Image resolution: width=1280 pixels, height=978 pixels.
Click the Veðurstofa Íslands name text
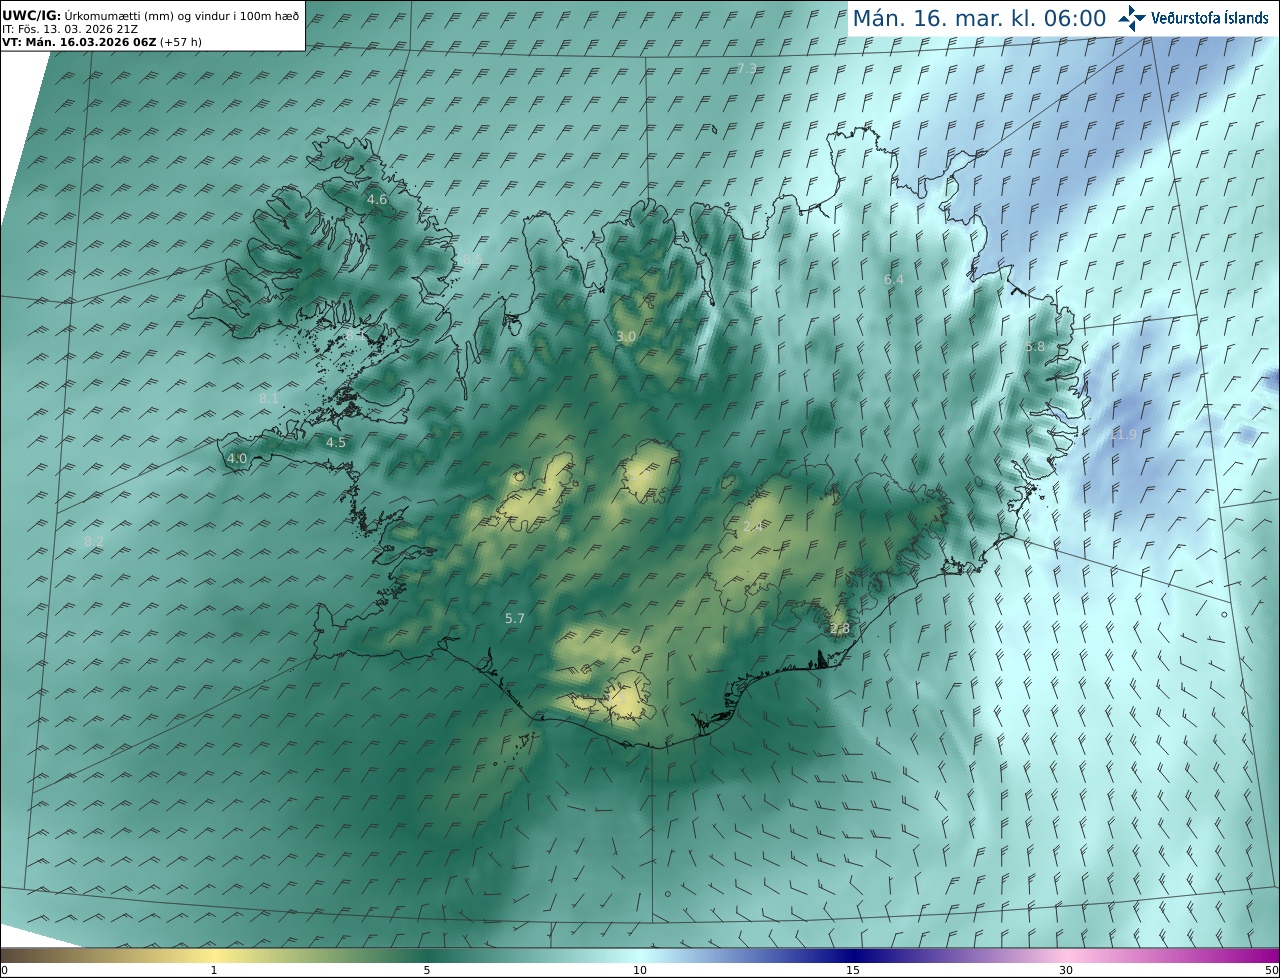1209,18
